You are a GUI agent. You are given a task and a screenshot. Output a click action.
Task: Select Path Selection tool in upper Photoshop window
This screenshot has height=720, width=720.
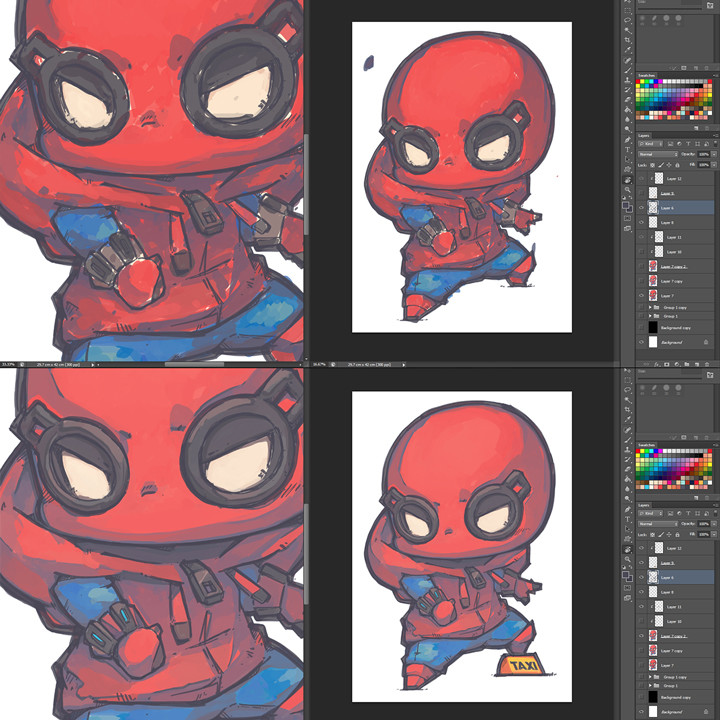pos(628,159)
